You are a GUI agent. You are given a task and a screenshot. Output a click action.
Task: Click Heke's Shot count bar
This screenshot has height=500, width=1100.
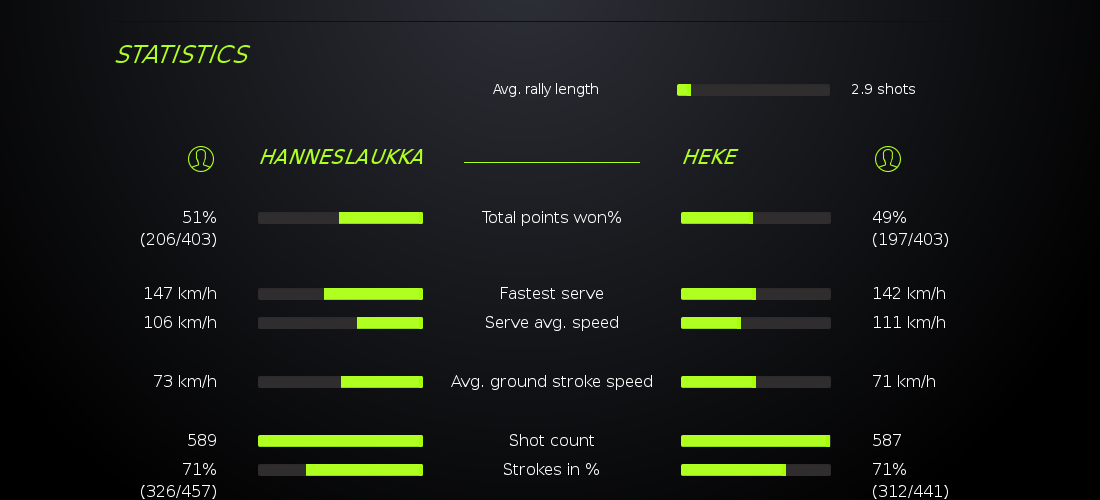(x=755, y=441)
